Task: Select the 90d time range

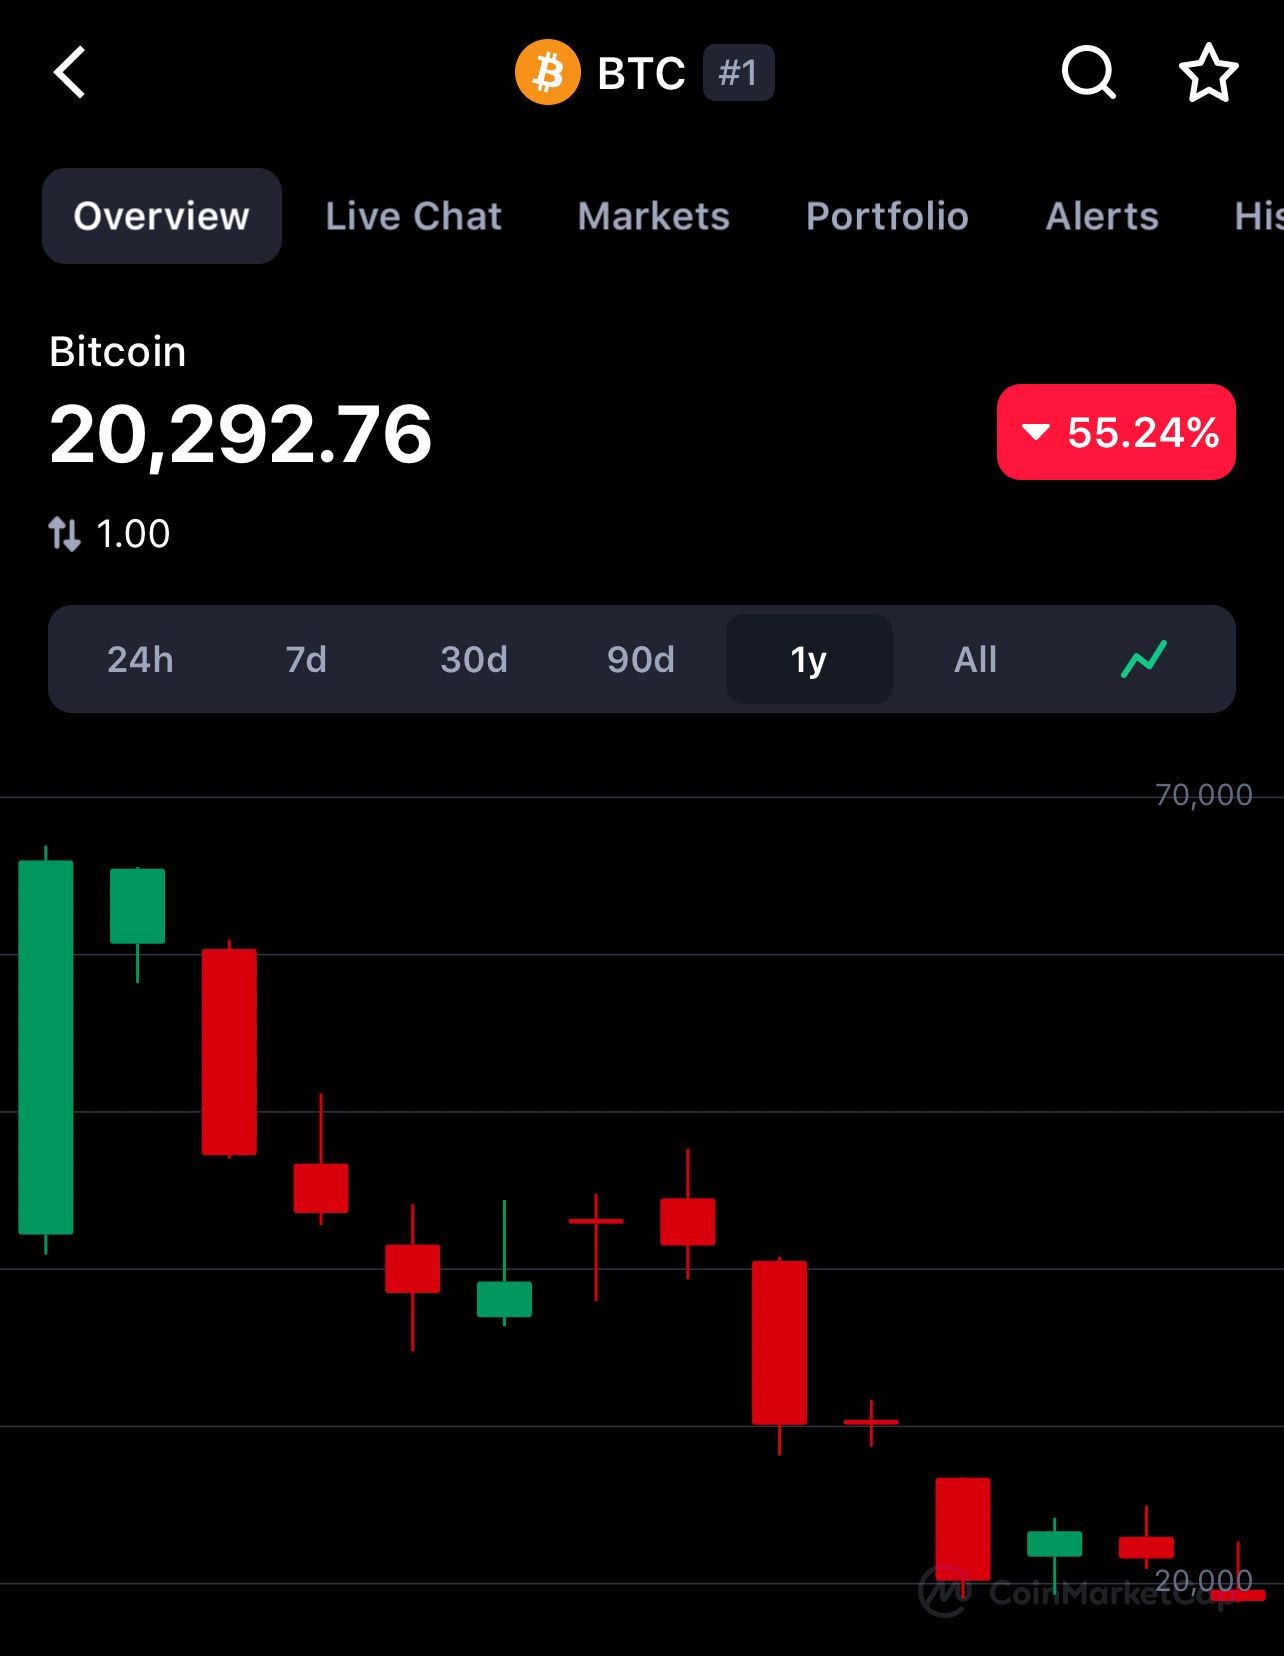Action: coord(641,660)
